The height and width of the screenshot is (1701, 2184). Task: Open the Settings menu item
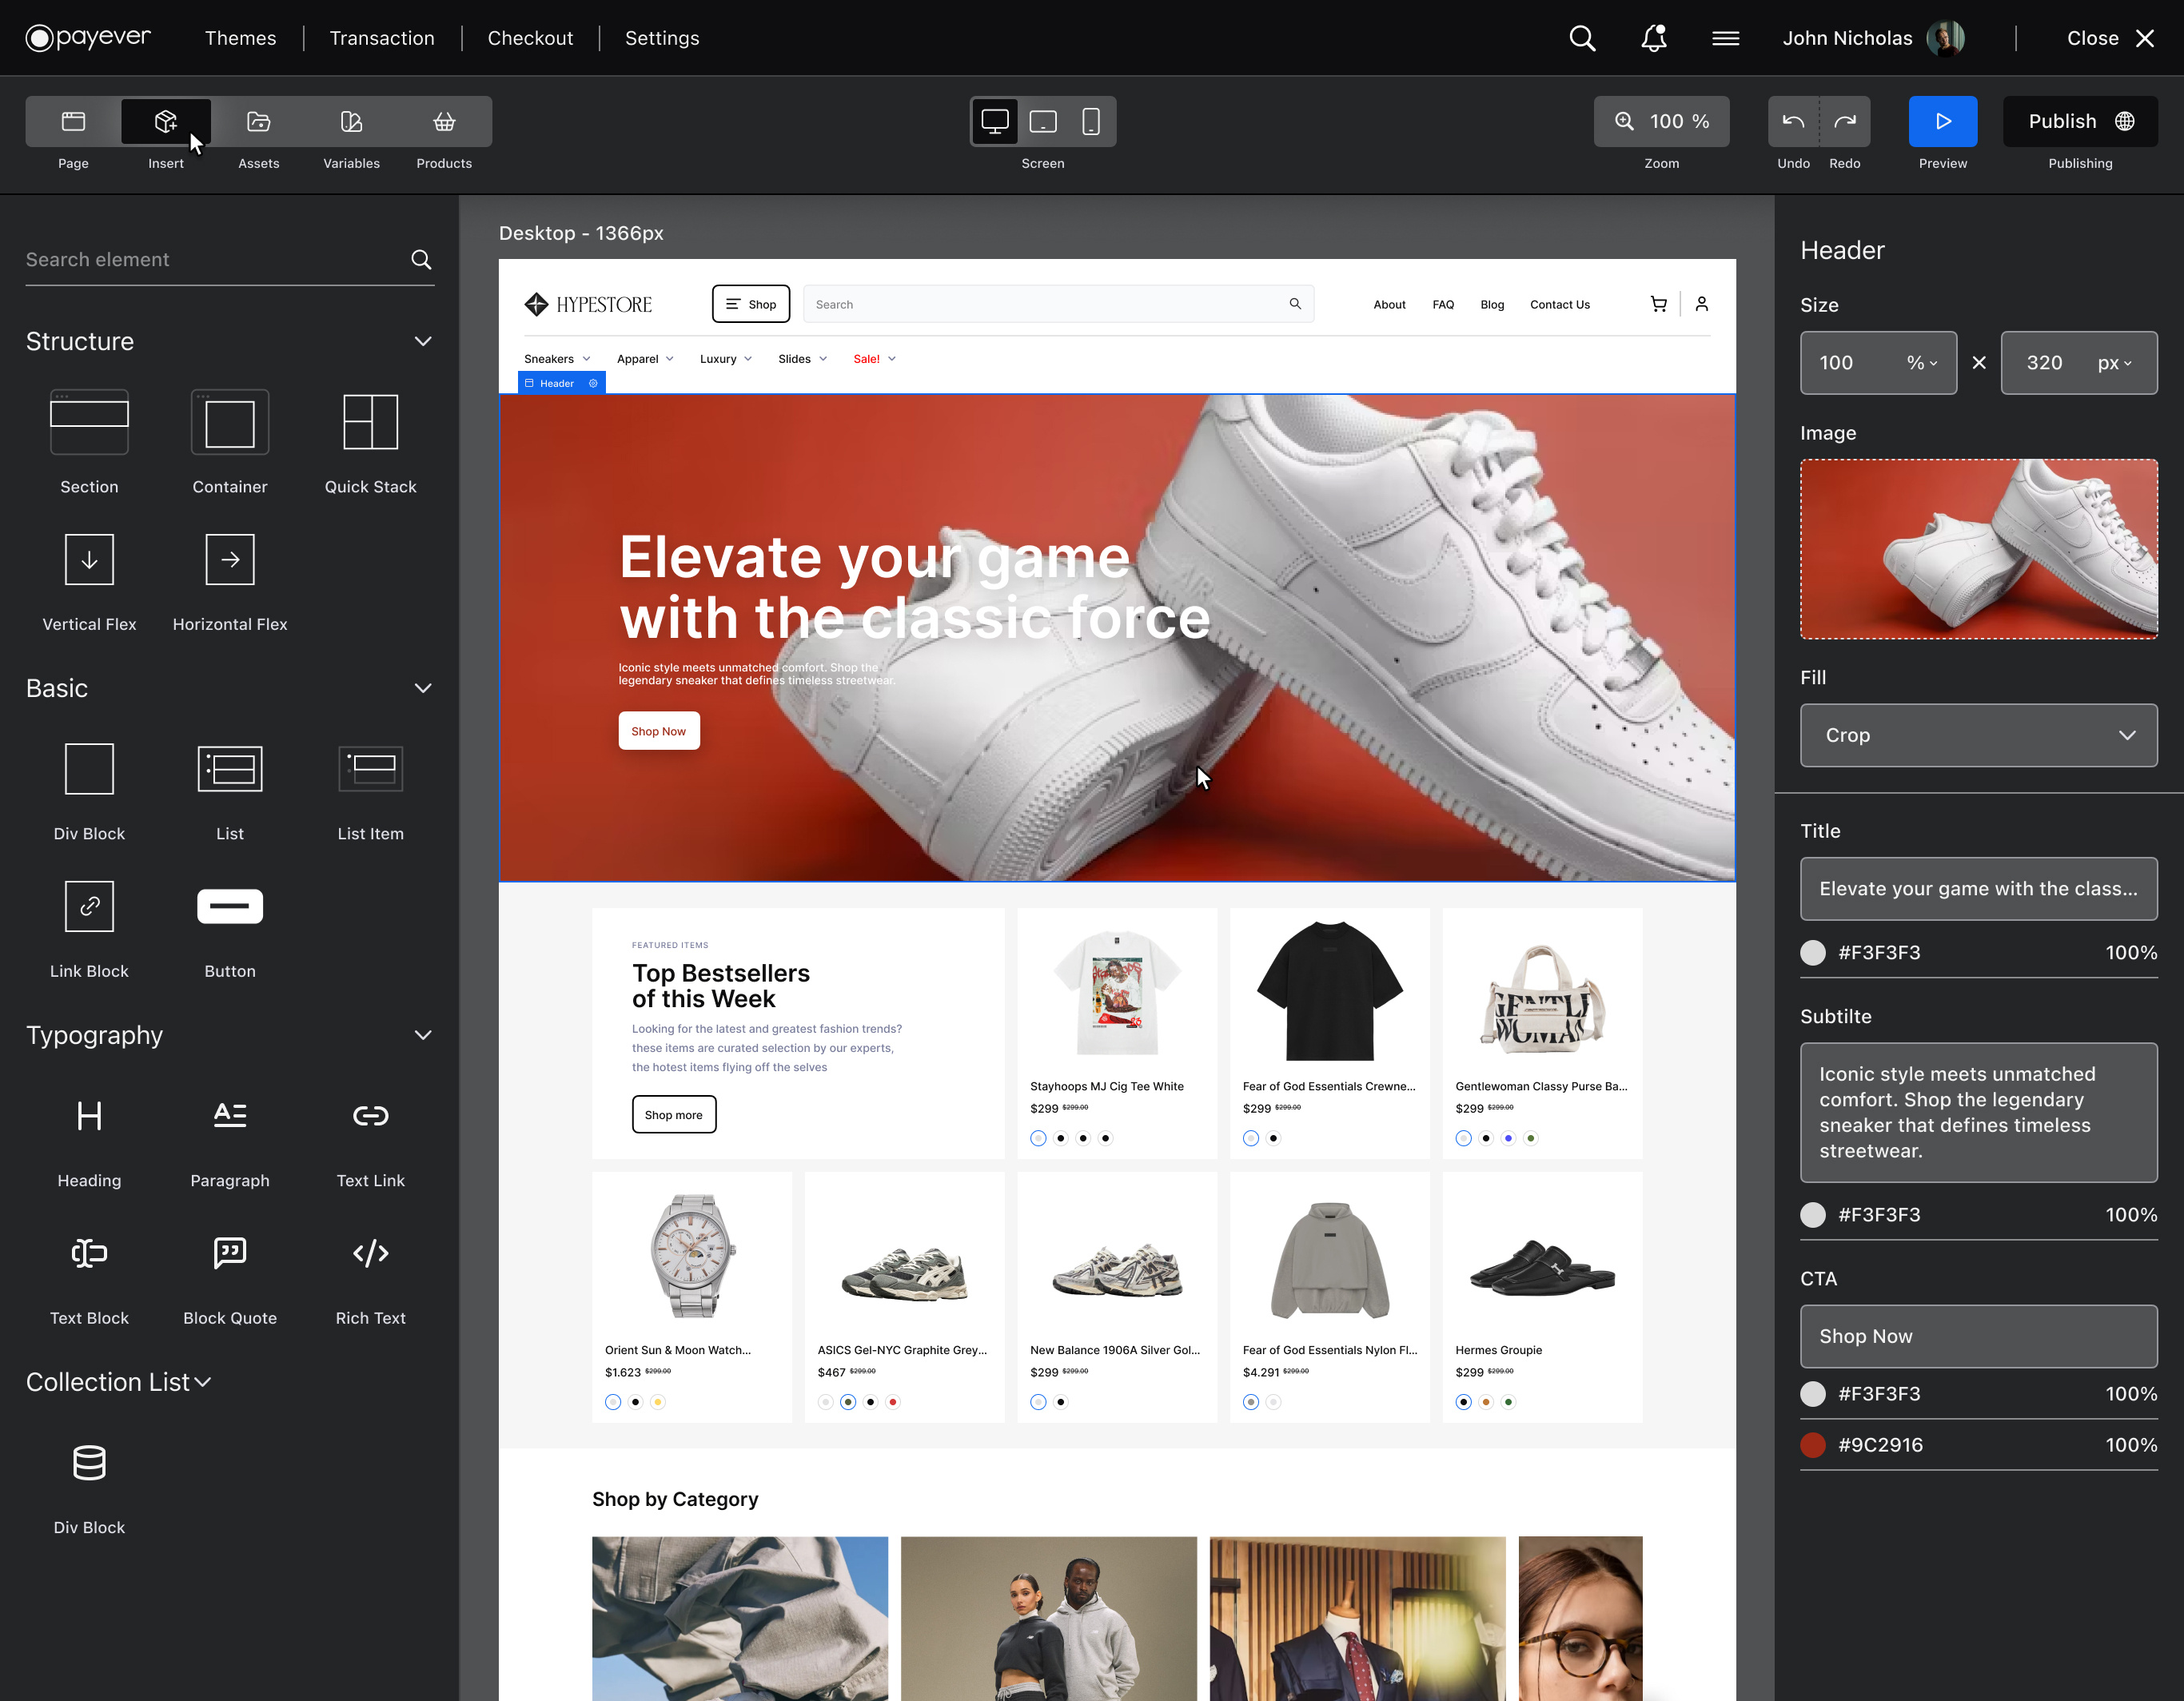click(x=661, y=38)
